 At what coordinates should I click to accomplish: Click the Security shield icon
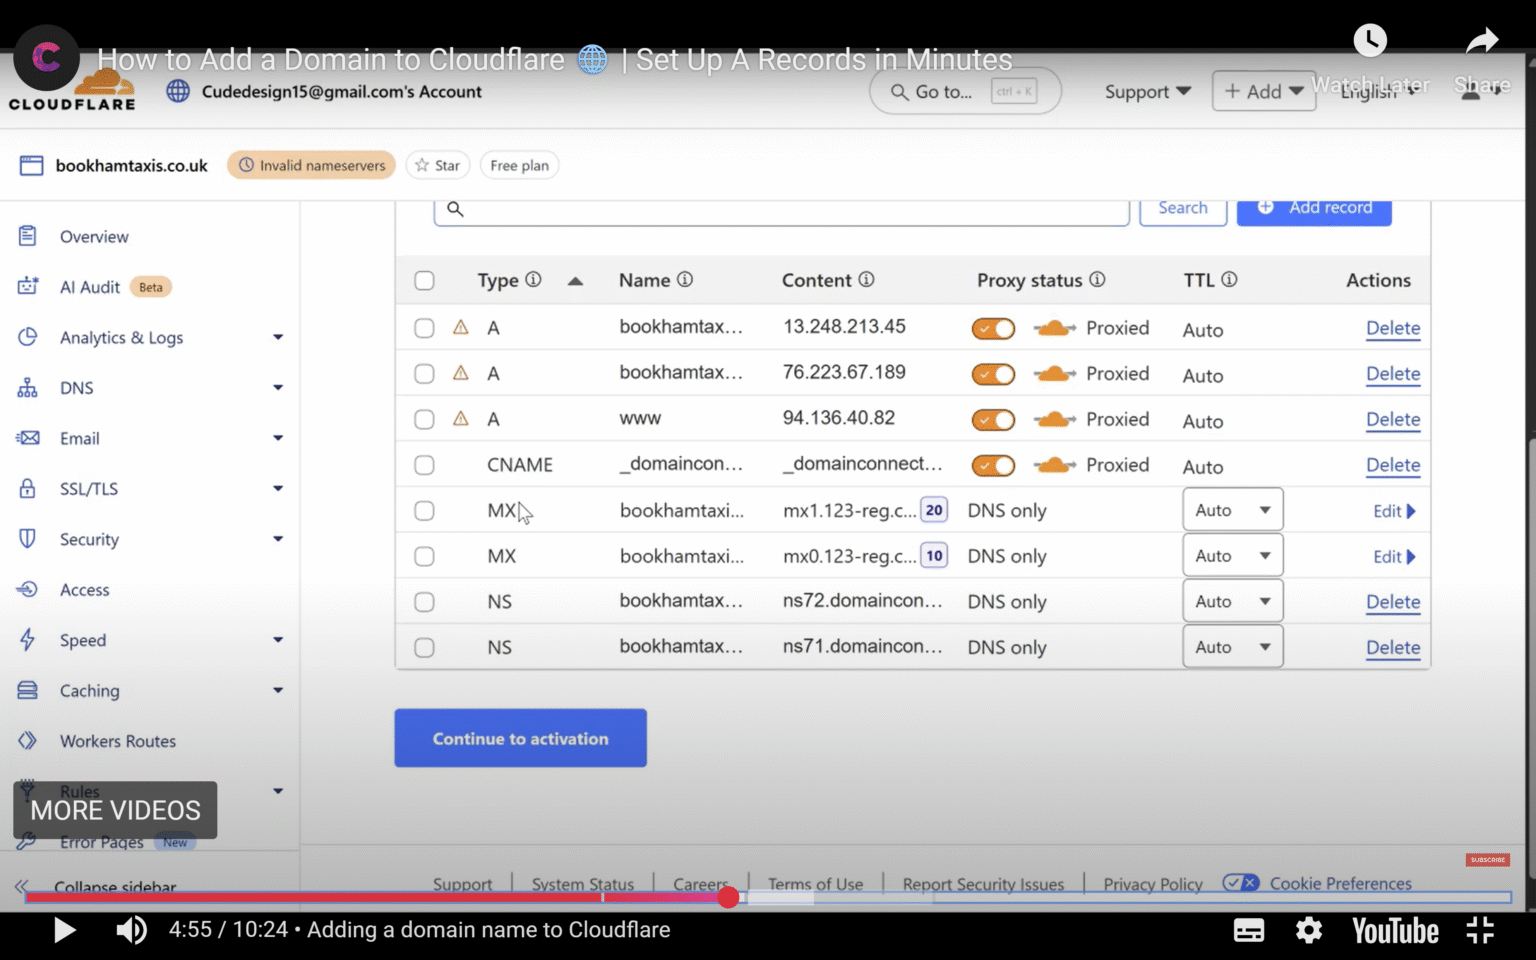pos(27,539)
